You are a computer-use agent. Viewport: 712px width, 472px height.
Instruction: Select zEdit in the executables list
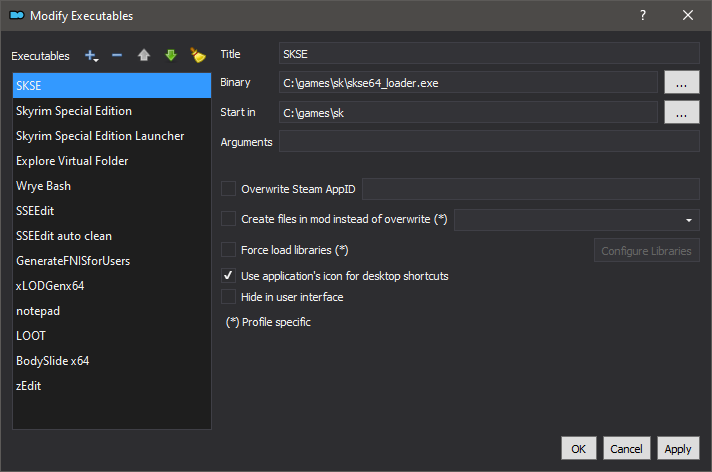[x=112, y=386]
